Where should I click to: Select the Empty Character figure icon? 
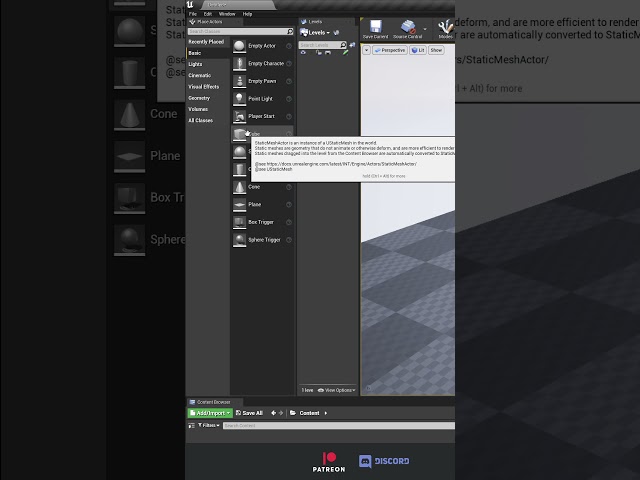(x=239, y=64)
